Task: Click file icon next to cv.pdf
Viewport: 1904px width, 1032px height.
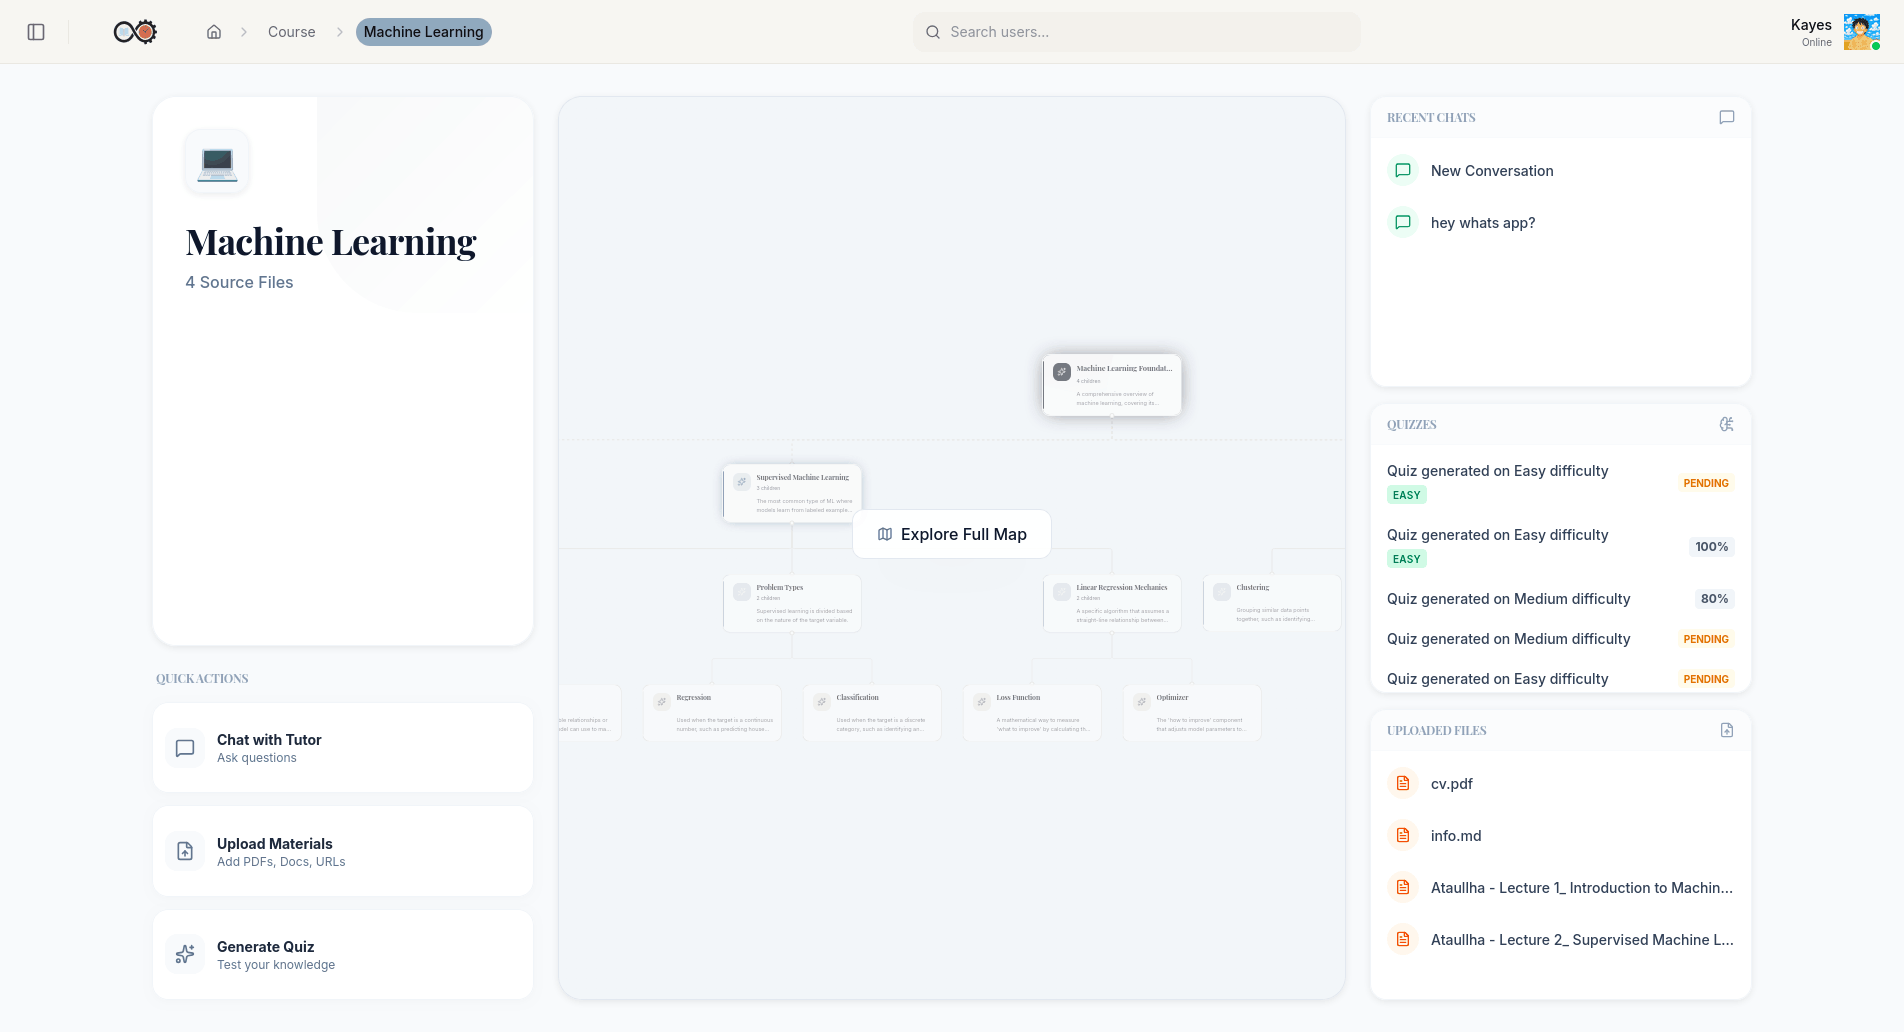Action: 1403,784
